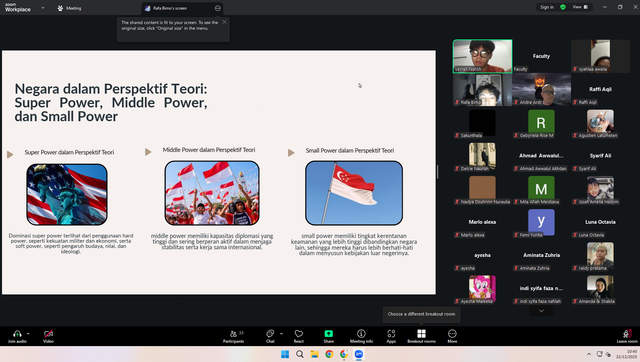
Task: Click Ayesha Maleeka's pony avatar
Action: tap(482, 288)
